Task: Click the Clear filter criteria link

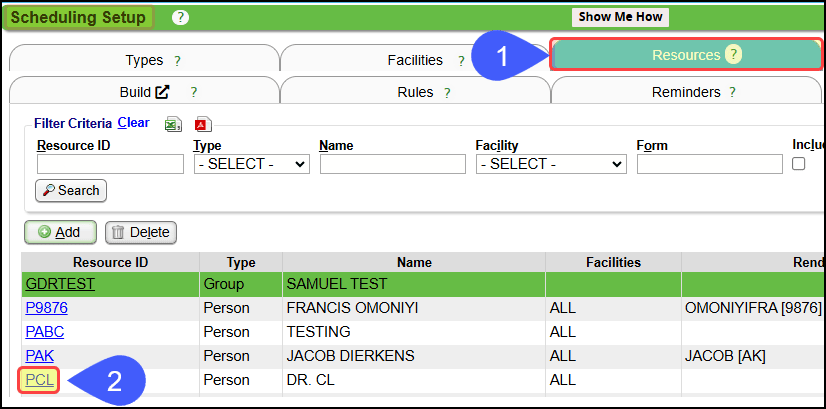Action: point(133,123)
